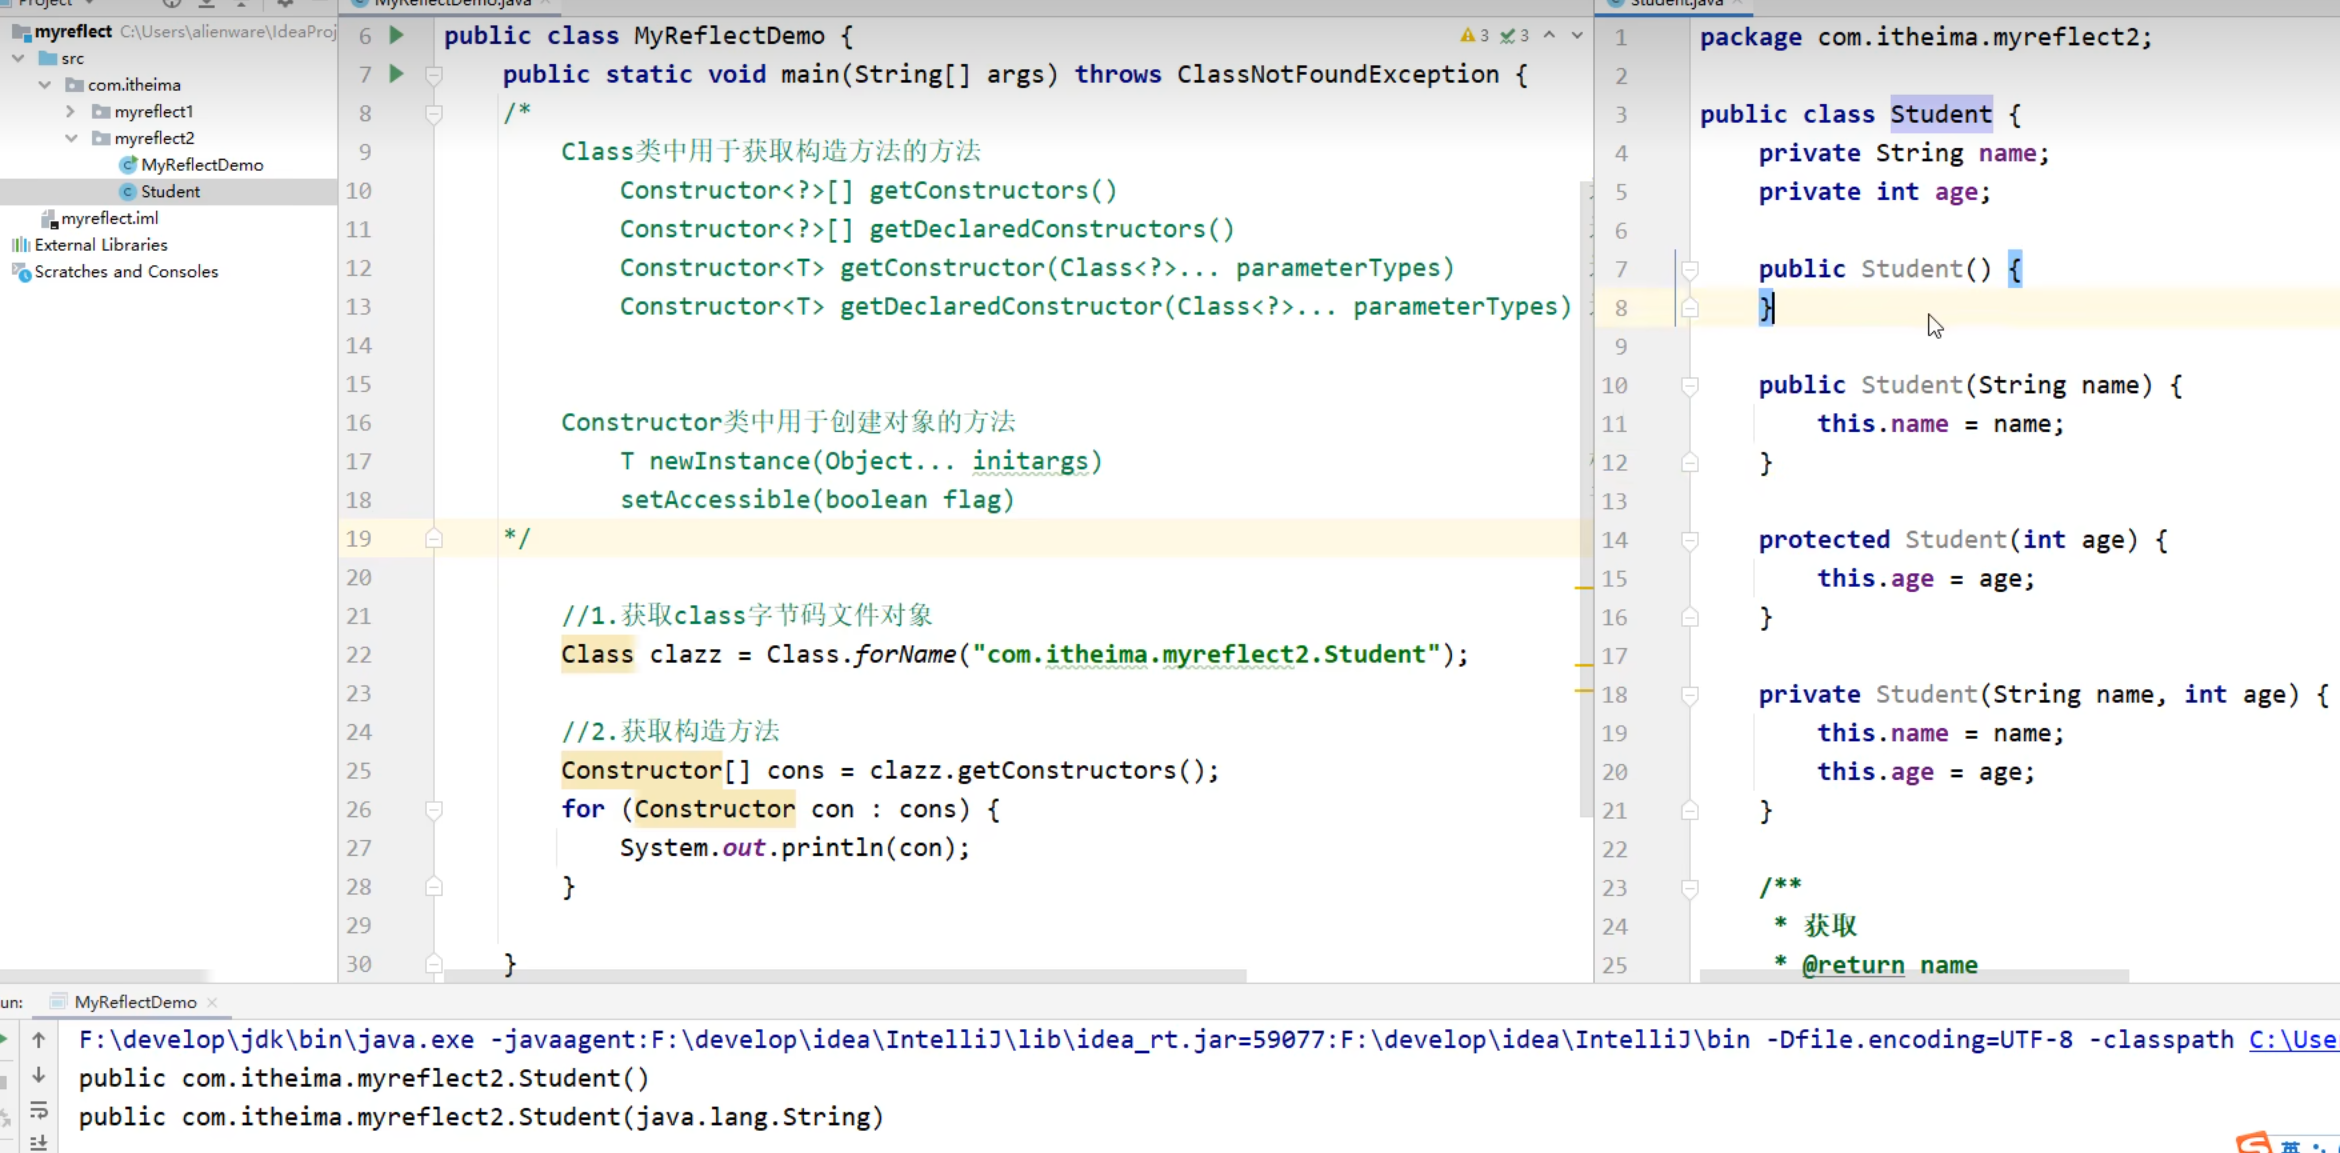Open the classpath link in console output

2292,1040
